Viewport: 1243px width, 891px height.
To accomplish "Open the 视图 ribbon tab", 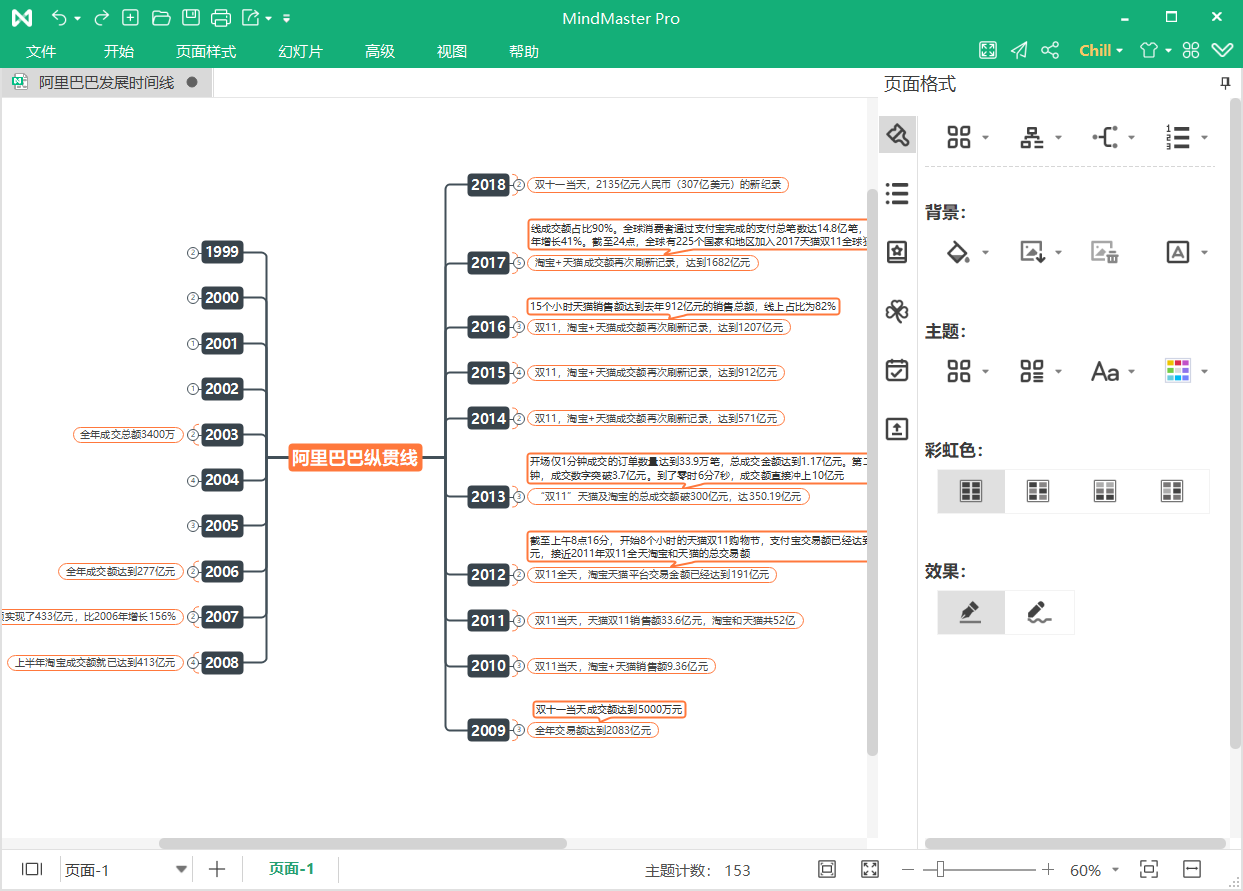I will pos(452,52).
